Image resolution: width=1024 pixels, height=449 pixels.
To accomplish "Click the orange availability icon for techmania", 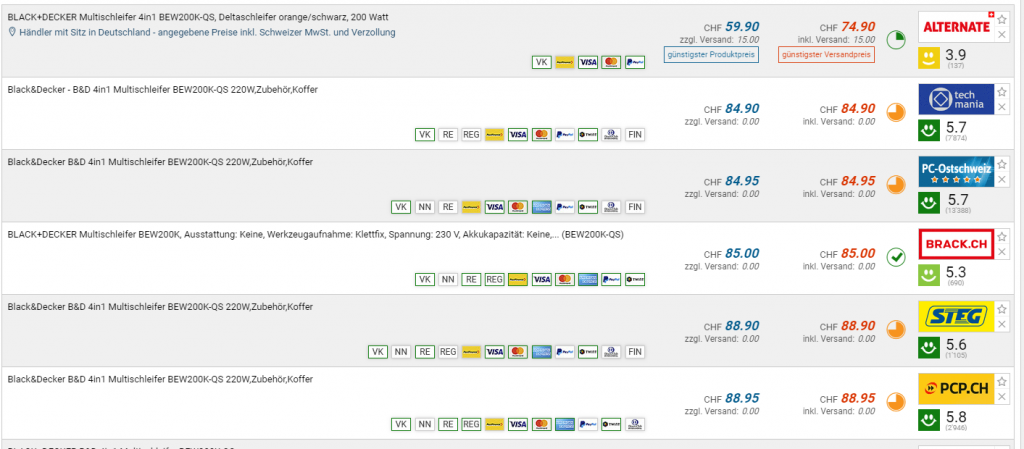I will [x=896, y=111].
